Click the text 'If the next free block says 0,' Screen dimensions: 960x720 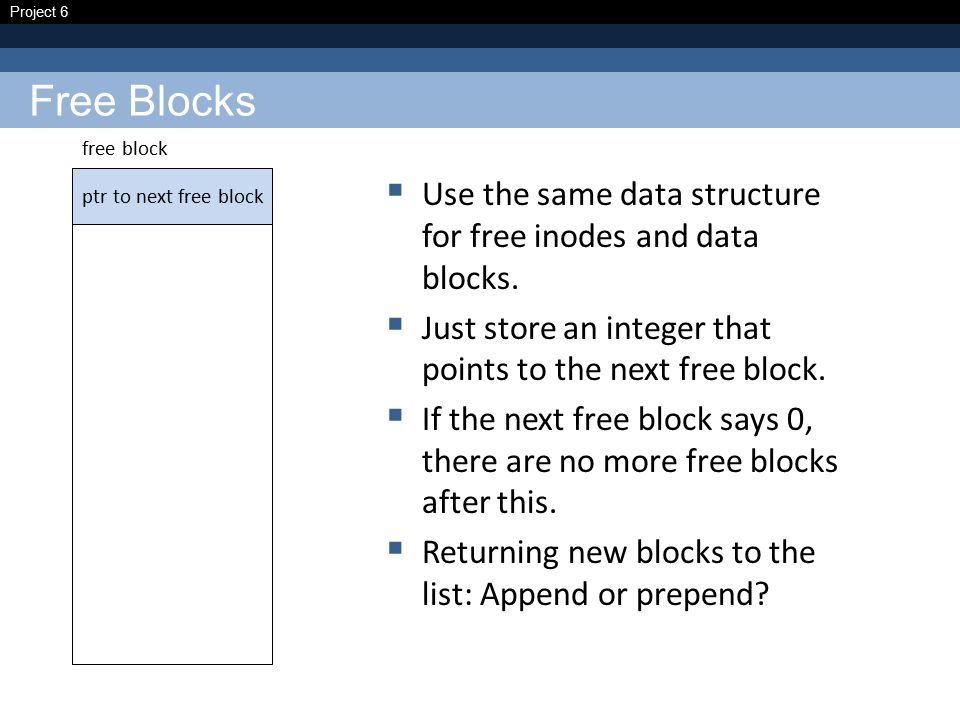617,420
